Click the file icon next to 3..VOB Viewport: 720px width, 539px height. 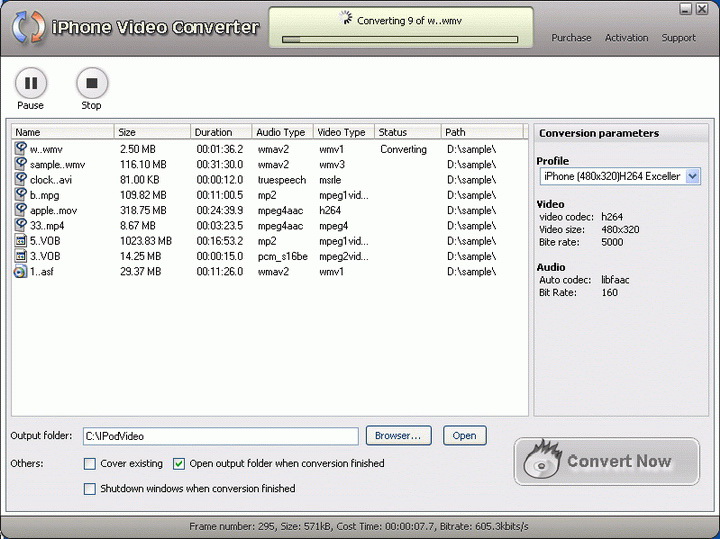click(20, 256)
